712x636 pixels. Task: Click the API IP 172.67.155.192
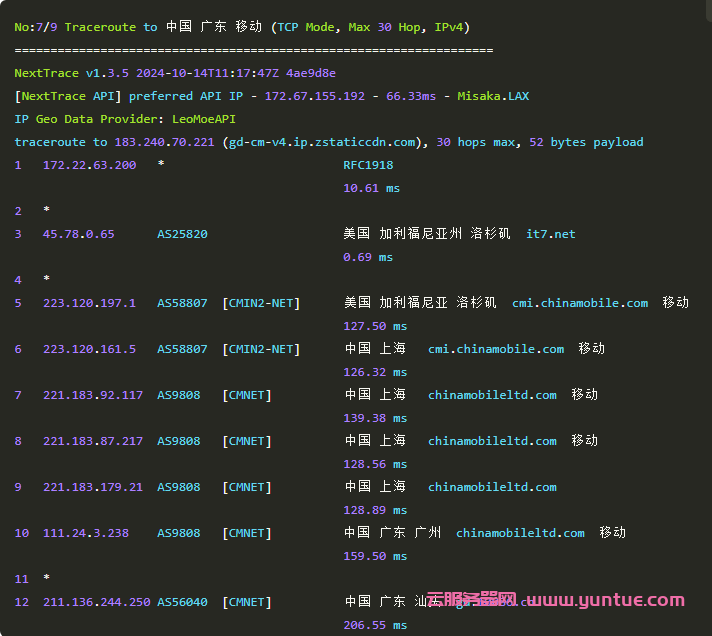click(315, 96)
